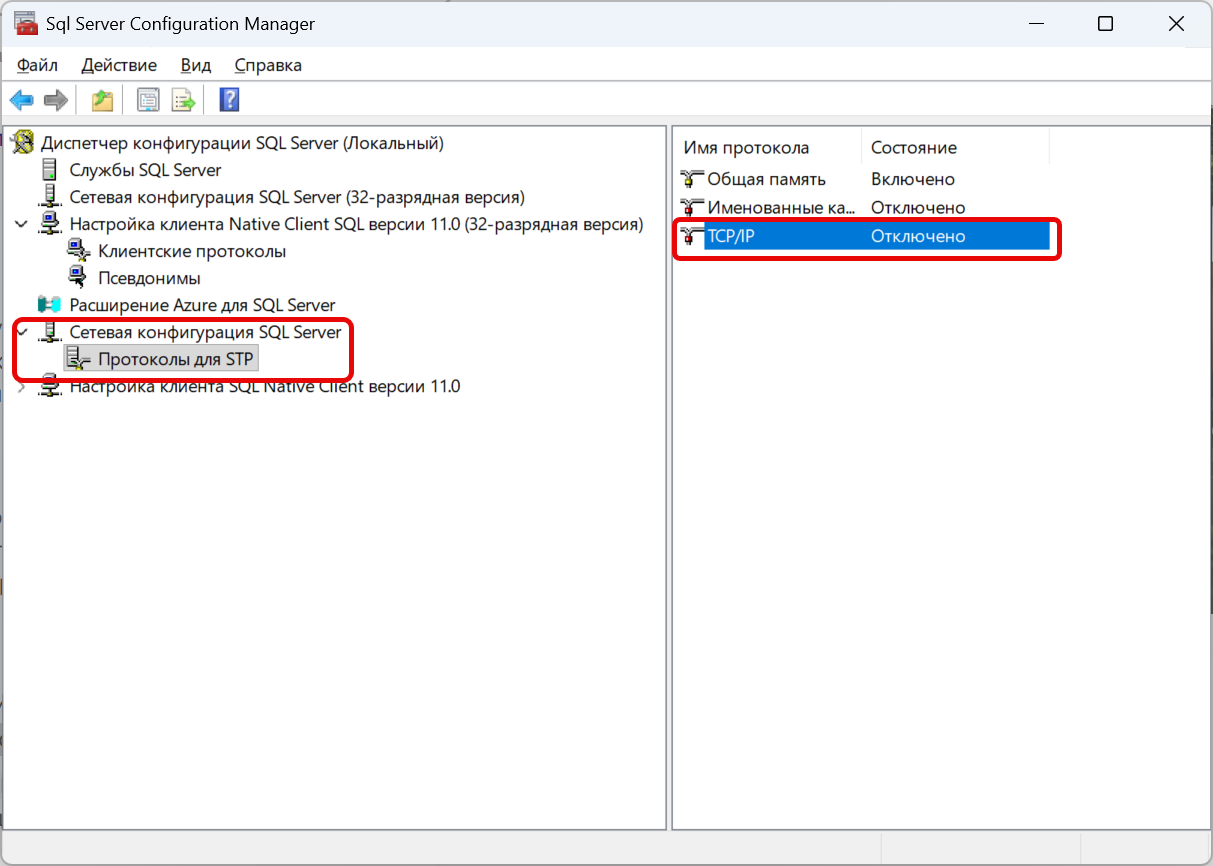Click the Псевдонимы node icon
Screen dimensions: 1213x866
pos(78,278)
